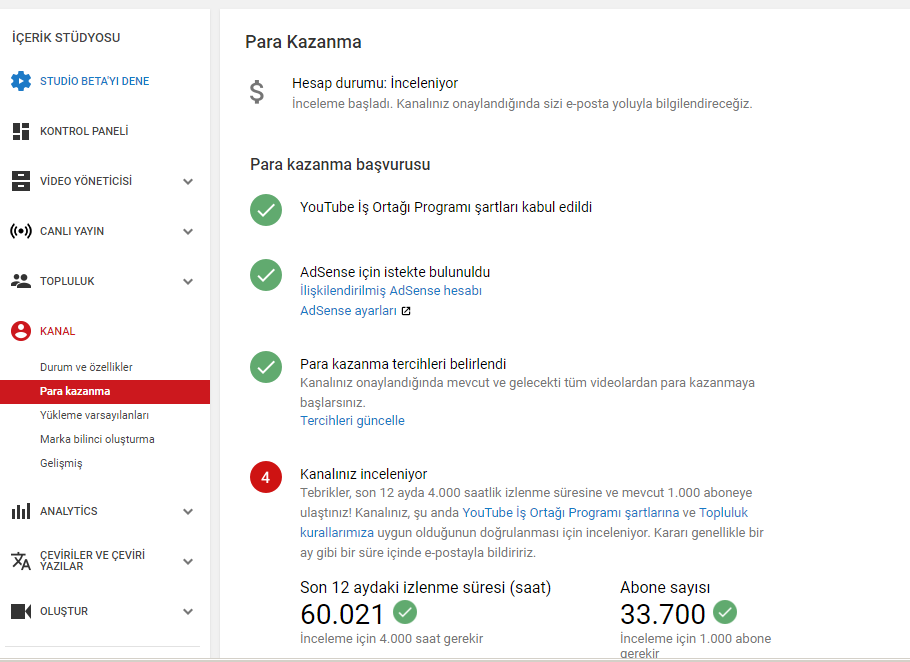Open the Canlı Yayın menu label

72,231
